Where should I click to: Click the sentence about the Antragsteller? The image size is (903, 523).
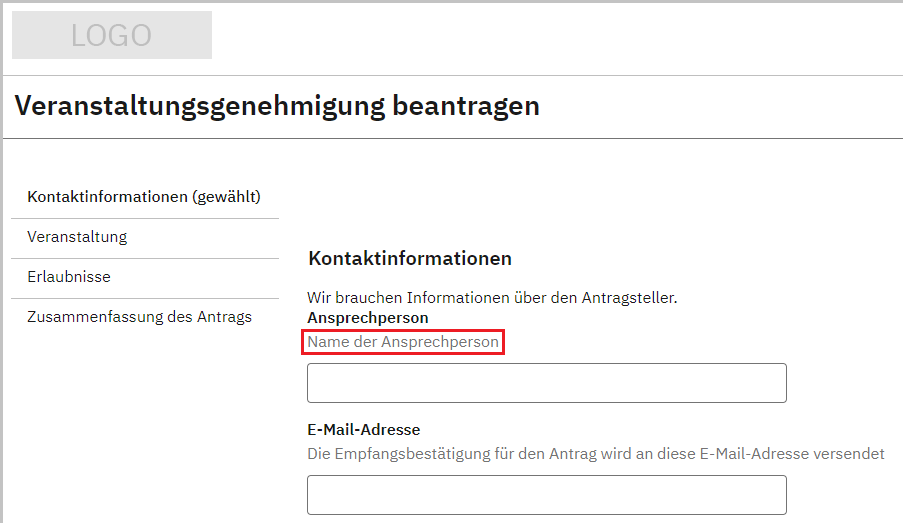493,298
